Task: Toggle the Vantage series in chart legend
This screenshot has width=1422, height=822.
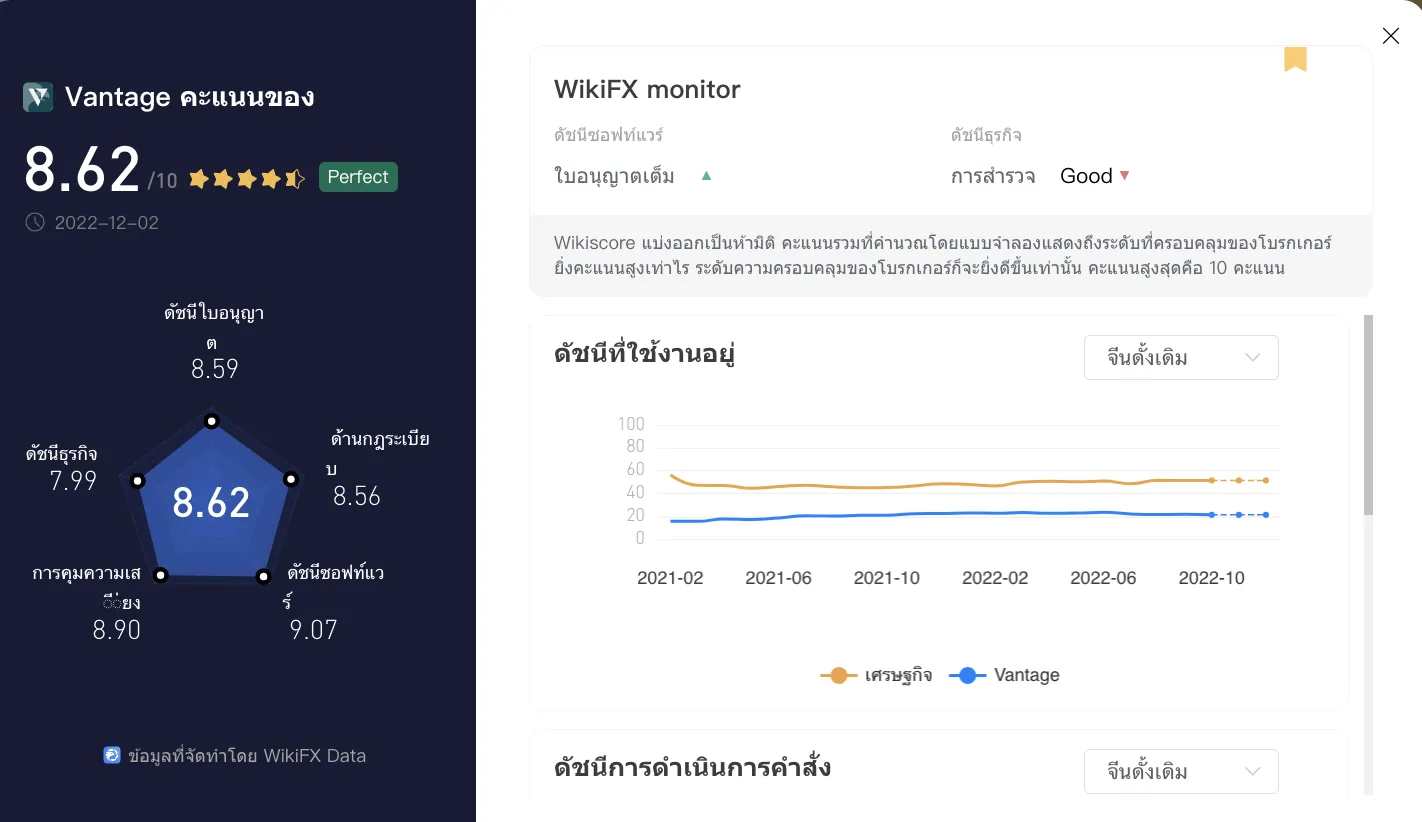Action: click(x=1003, y=675)
